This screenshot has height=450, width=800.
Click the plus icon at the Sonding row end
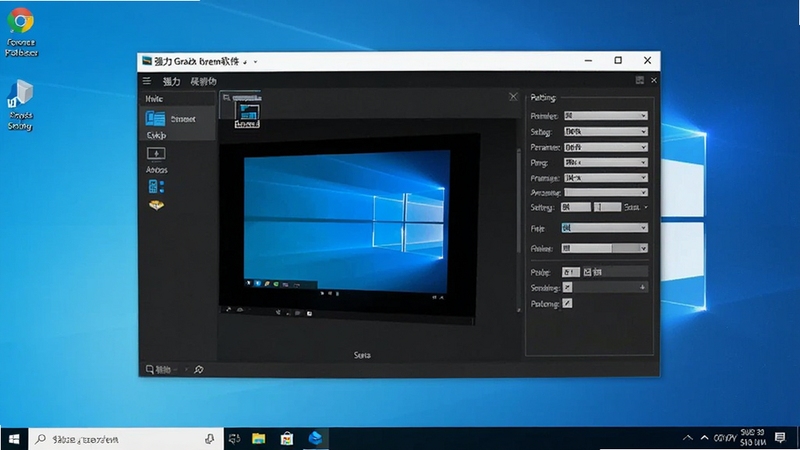[642, 288]
